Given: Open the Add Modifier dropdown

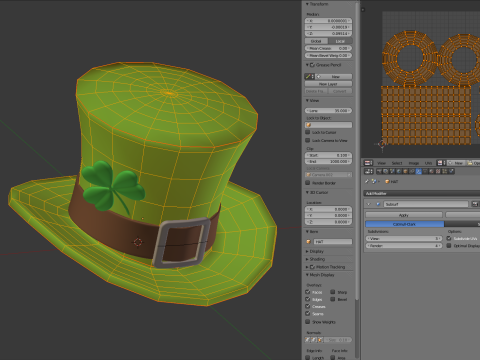Looking at the screenshot, I should coord(422,193).
